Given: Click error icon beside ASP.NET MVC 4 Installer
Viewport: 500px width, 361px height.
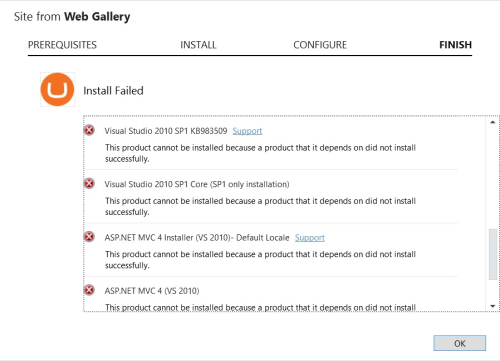Looking at the screenshot, I should (x=89, y=237).
